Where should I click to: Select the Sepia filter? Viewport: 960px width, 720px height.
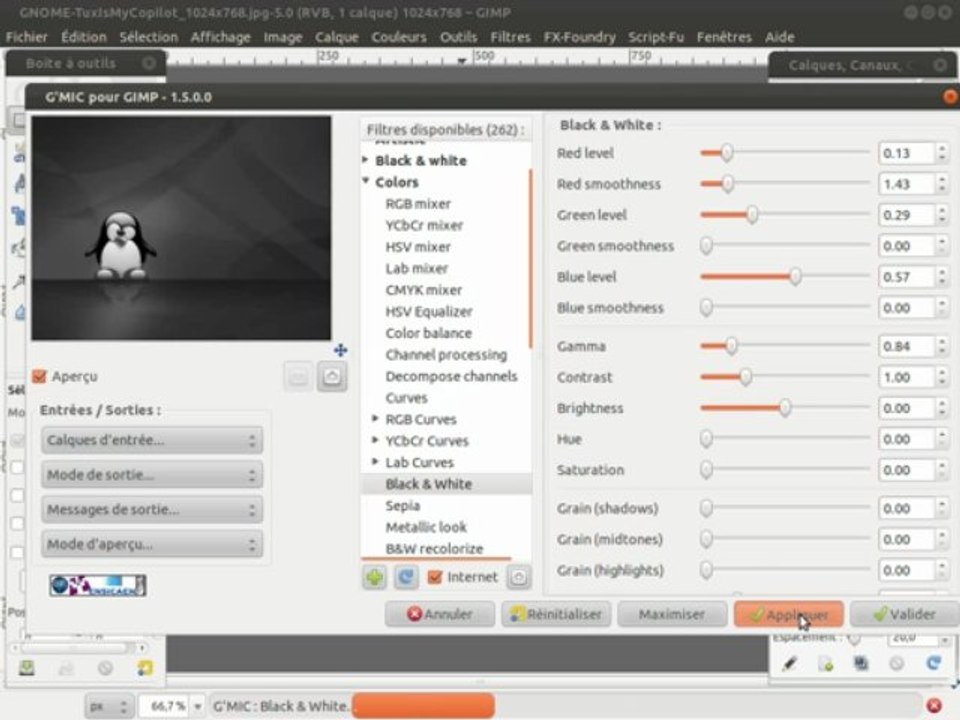tap(403, 505)
